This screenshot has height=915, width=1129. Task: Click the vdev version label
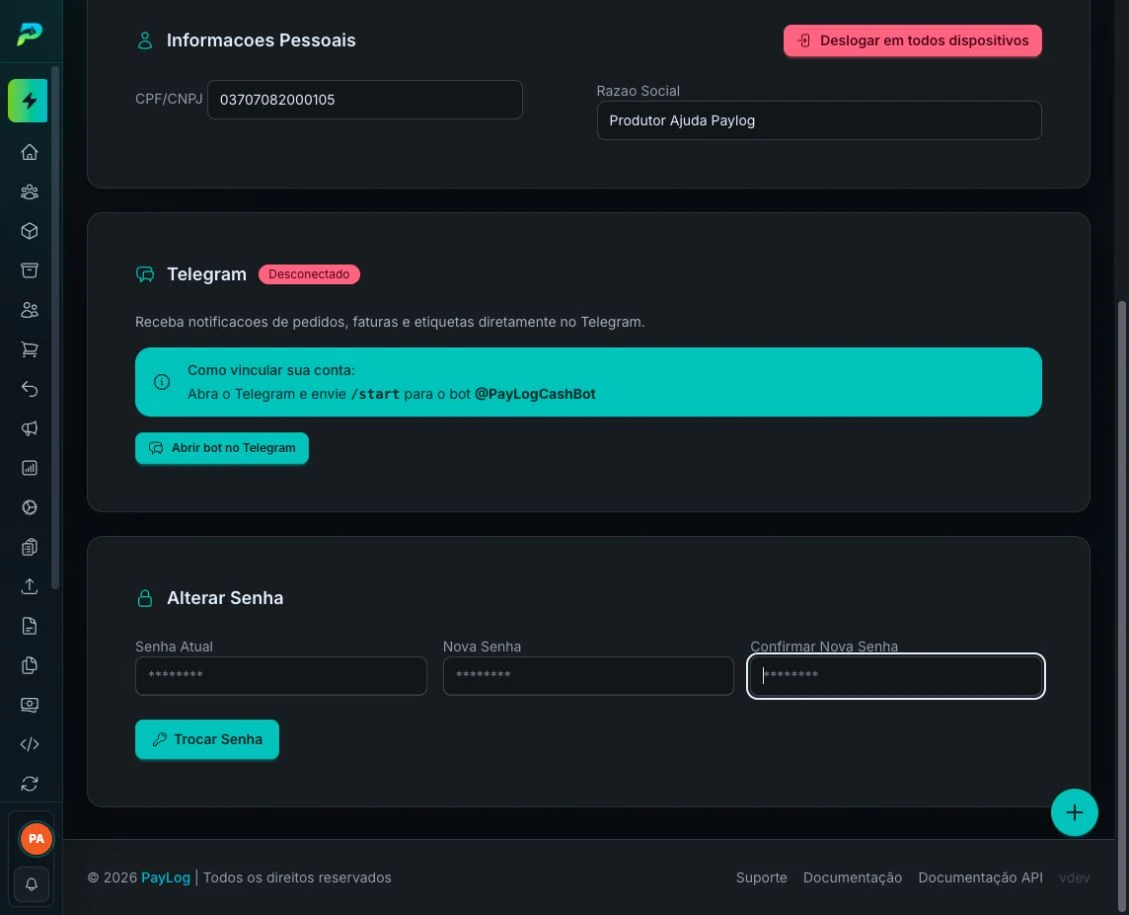click(1074, 878)
